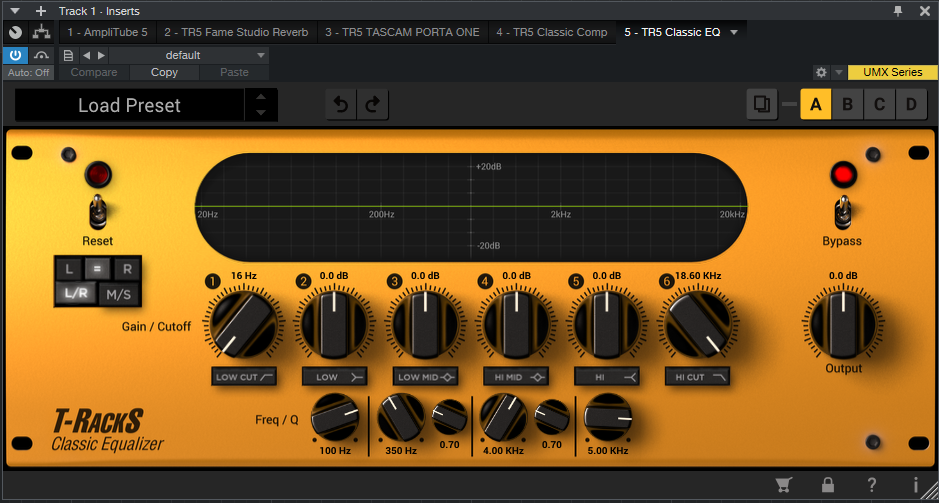Click the copy A/B settings icon
Screen dimensions: 939x503
(x=762, y=104)
